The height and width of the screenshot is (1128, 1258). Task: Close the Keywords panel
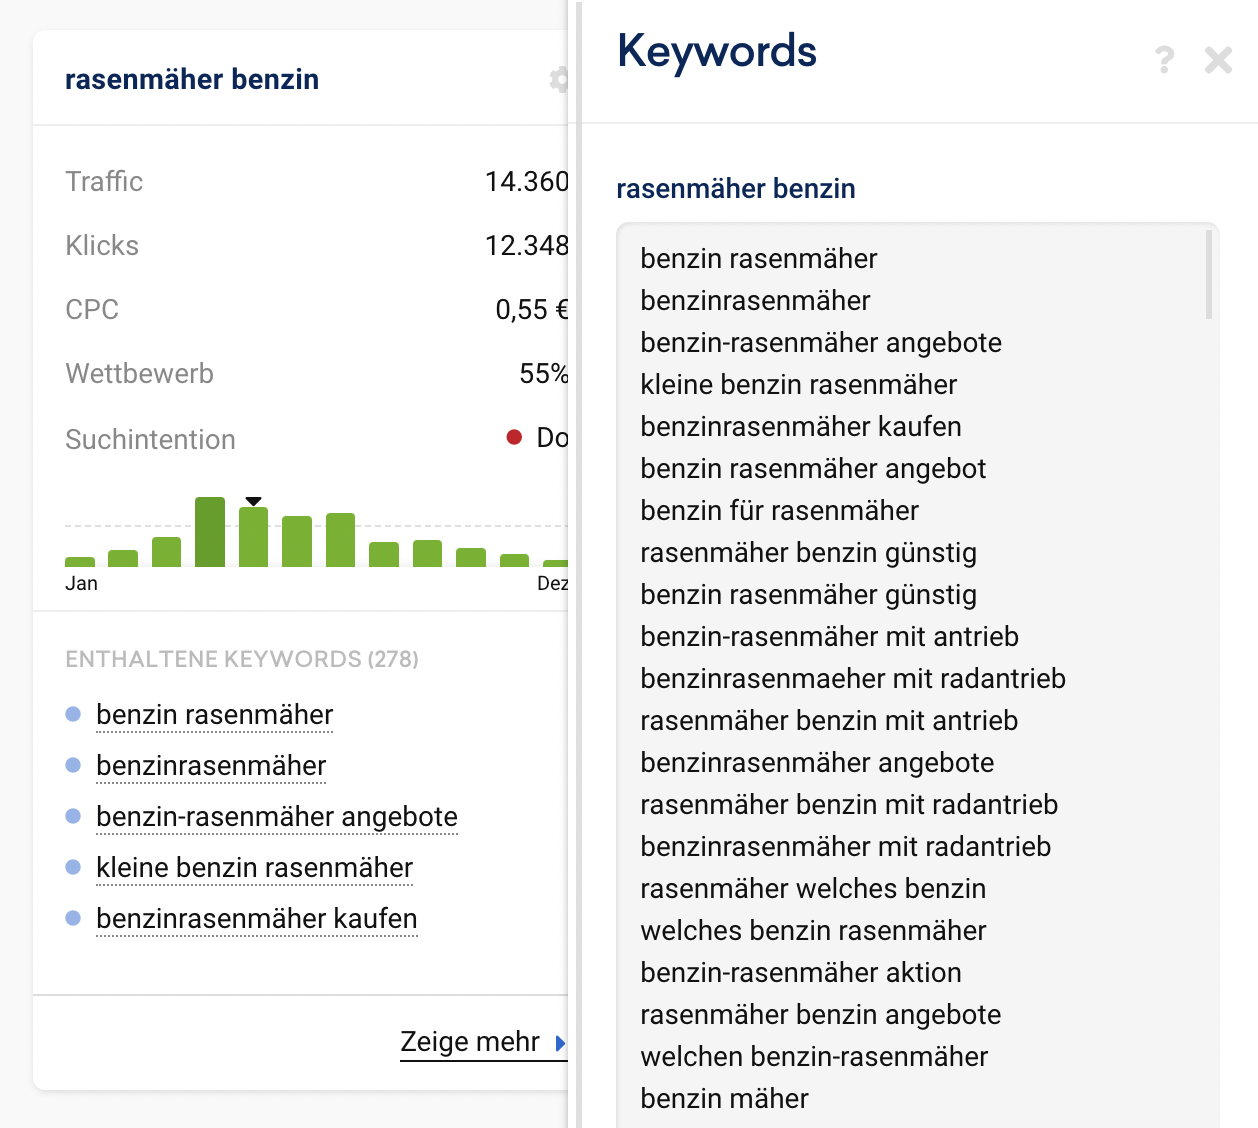click(1218, 60)
